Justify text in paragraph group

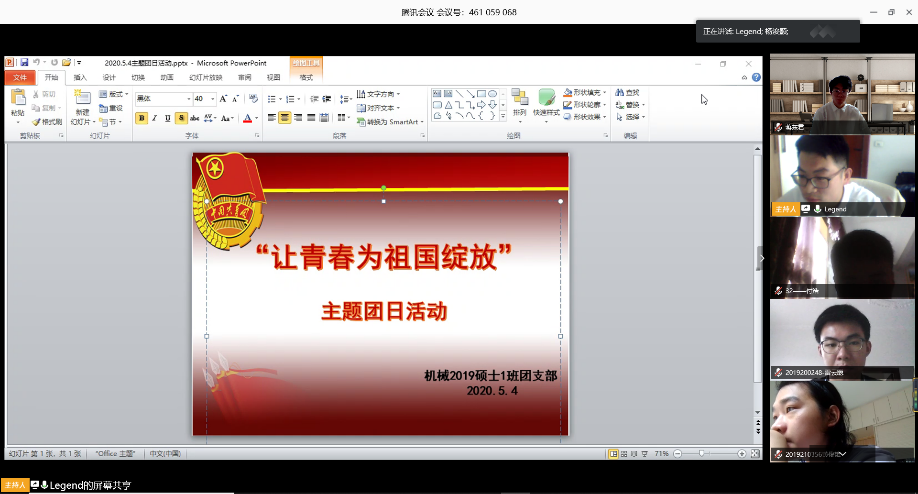(x=311, y=118)
